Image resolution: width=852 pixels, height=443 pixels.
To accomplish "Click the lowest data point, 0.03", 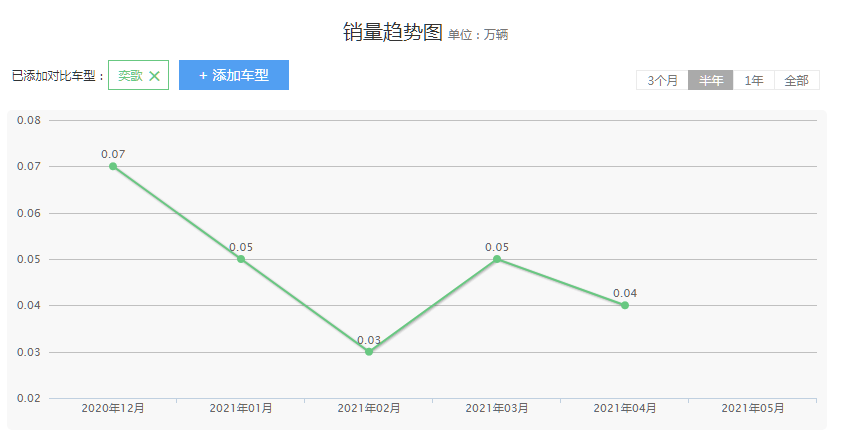I will point(369,352).
